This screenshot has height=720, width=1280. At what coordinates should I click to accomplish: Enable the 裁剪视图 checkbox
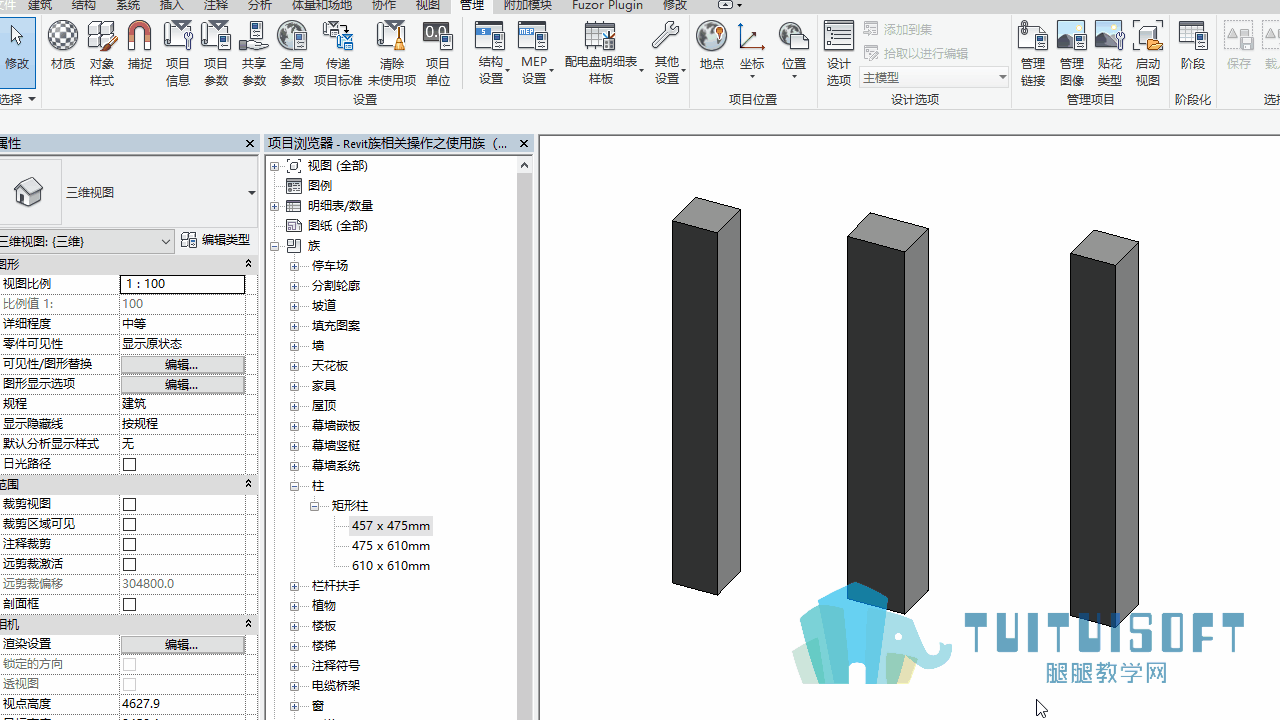pos(129,504)
